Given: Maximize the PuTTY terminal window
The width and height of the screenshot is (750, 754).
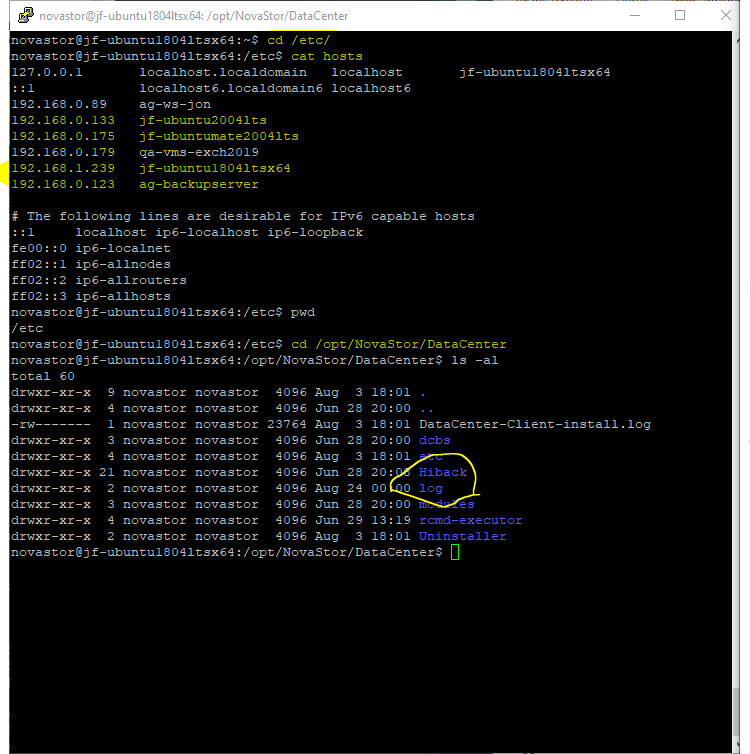Looking at the screenshot, I should tap(680, 15).
